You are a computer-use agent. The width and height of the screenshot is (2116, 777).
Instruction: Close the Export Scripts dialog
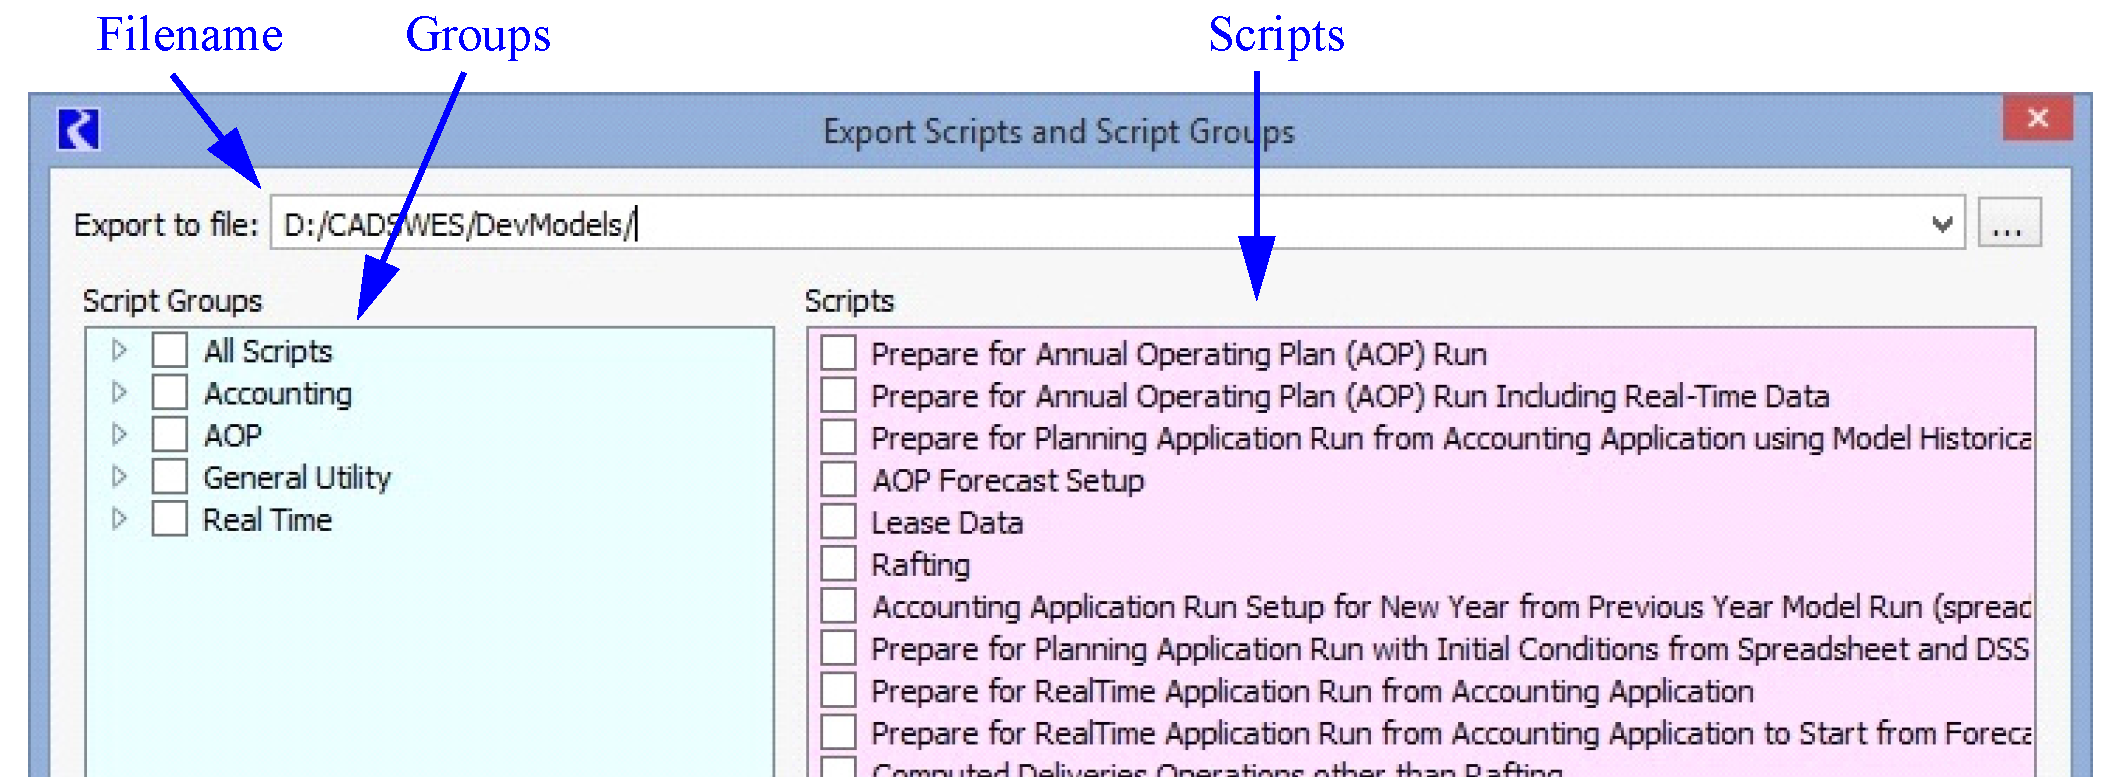pos(2037,118)
